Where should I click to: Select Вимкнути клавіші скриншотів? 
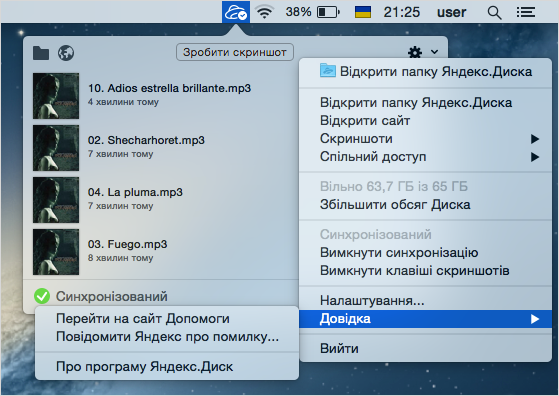(425, 271)
